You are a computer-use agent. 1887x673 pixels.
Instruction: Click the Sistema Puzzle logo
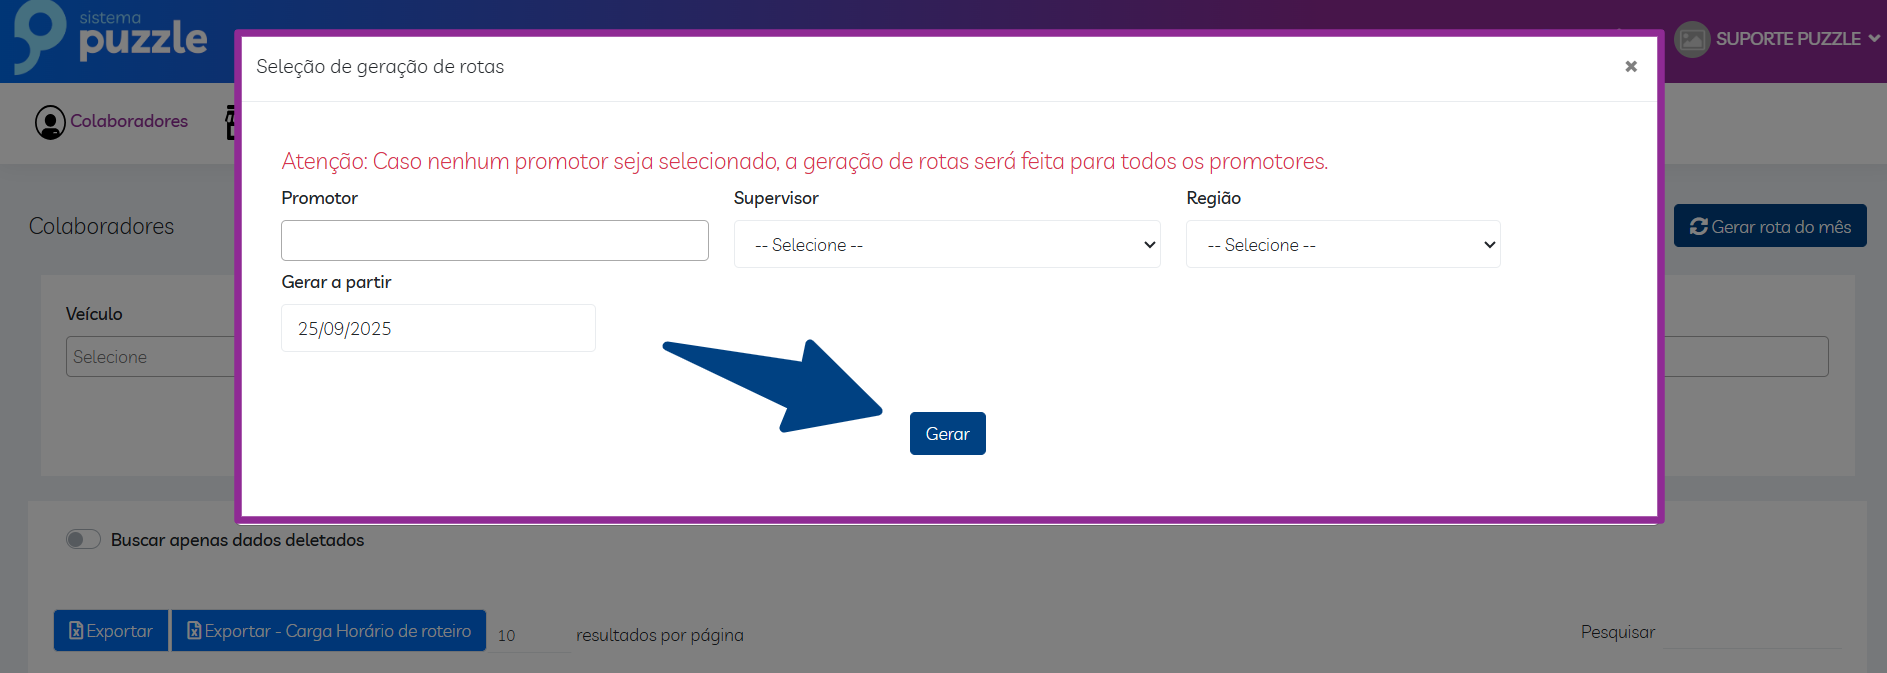(110, 38)
